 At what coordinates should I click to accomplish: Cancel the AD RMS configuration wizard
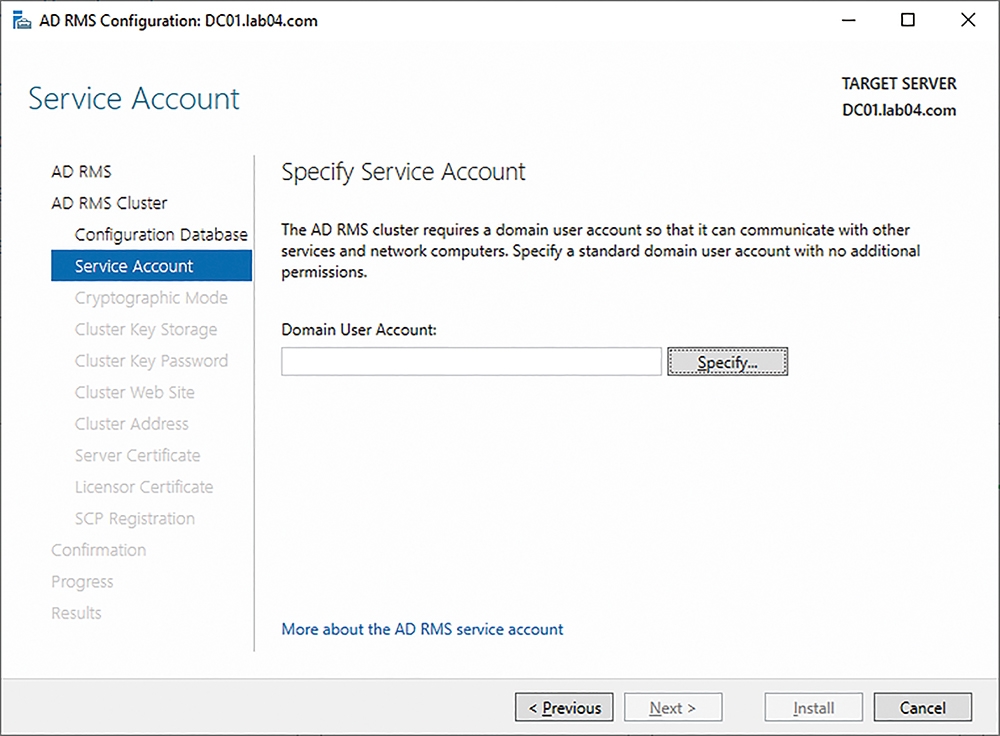point(923,707)
